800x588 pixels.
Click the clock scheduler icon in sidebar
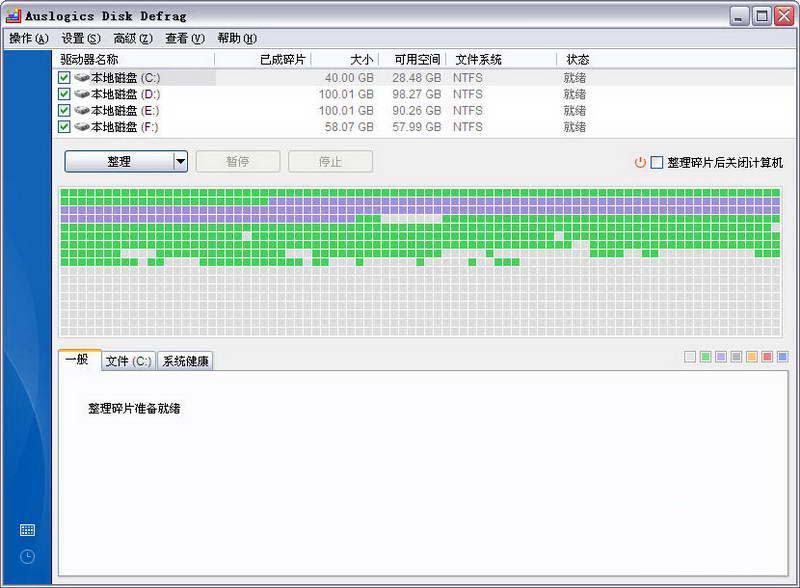[27, 556]
